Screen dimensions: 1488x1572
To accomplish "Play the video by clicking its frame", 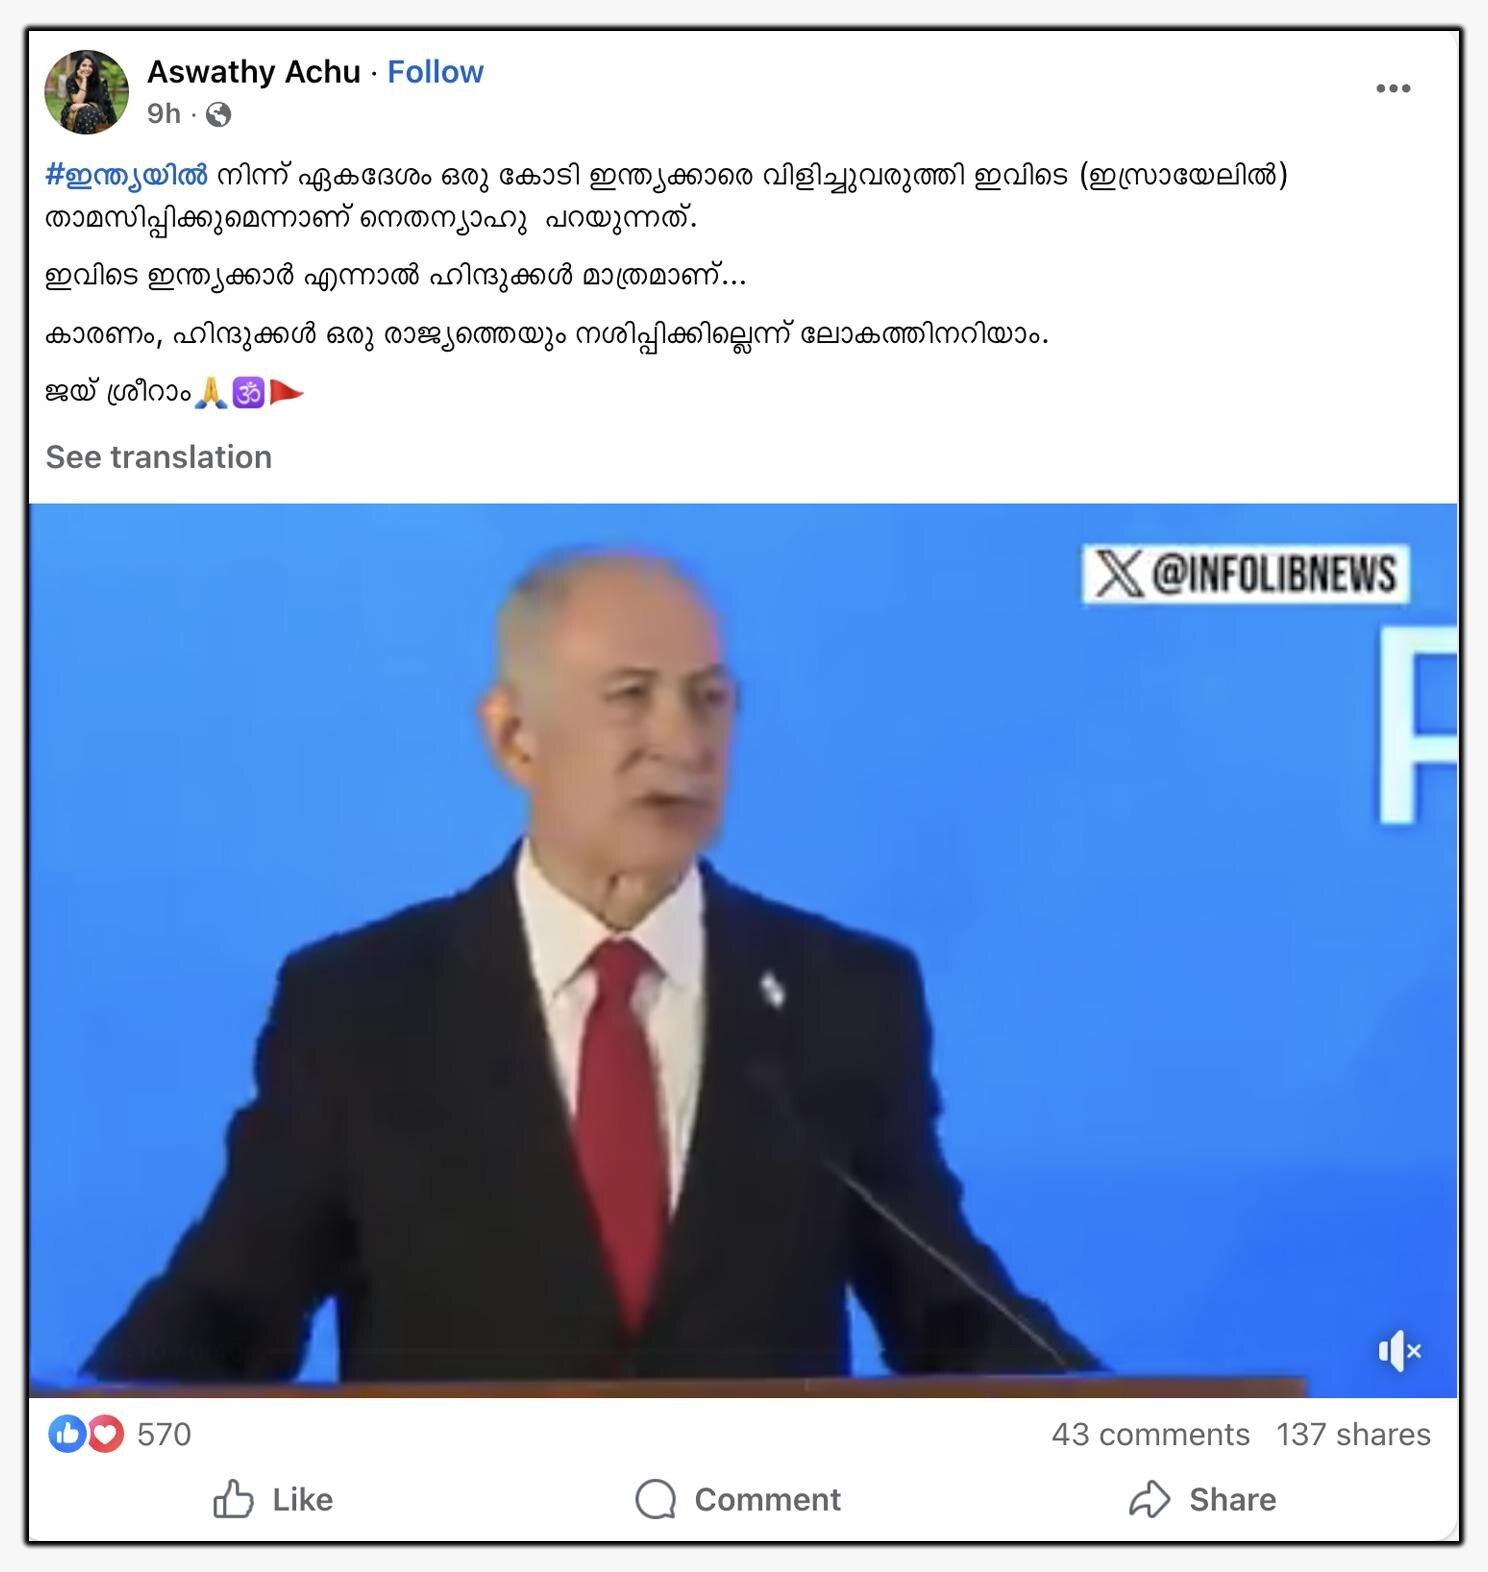I will pyautogui.click(x=743, y=950).
